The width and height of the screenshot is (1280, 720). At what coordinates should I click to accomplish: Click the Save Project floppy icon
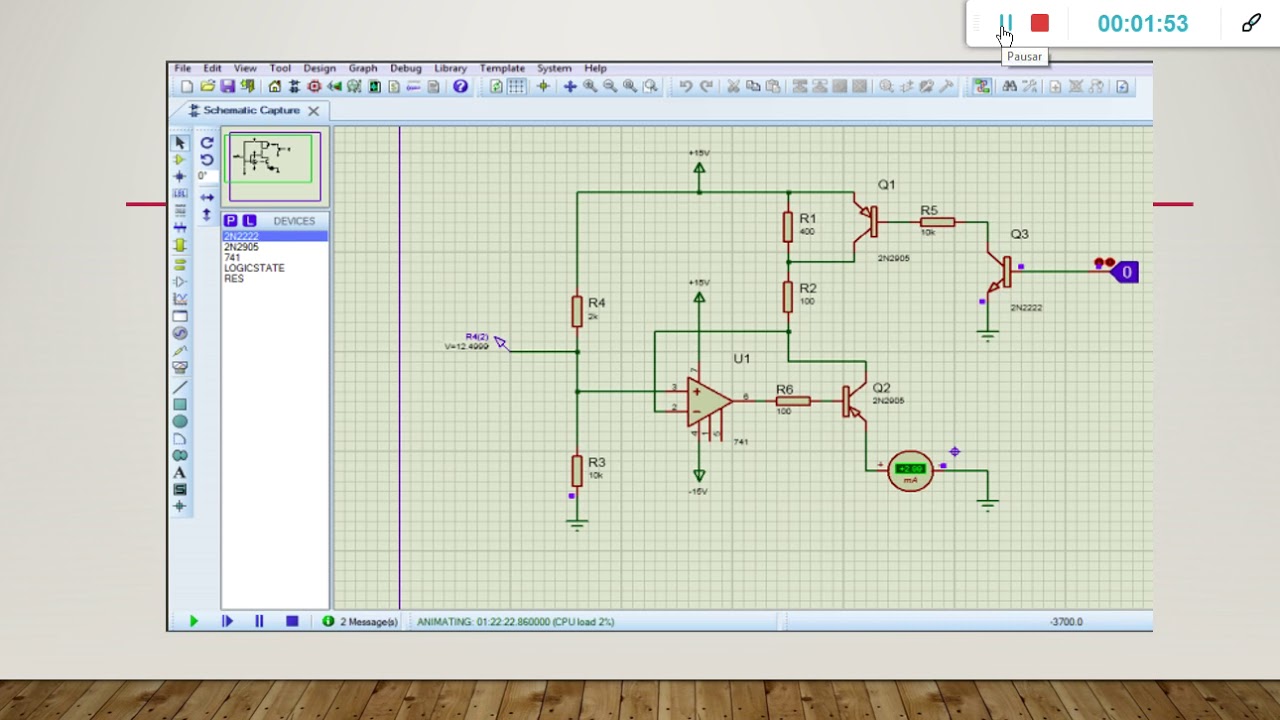(x=227, y=87)
